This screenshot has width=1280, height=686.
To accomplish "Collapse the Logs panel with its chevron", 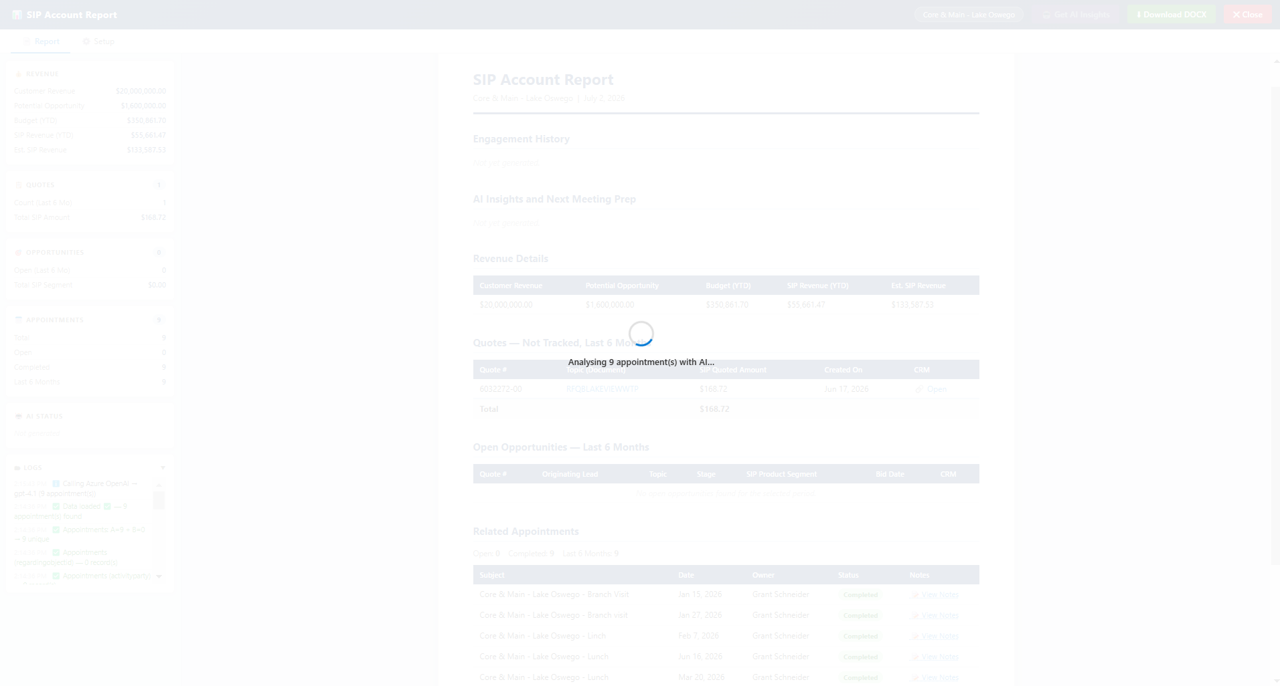I will (x=162, y=468).
